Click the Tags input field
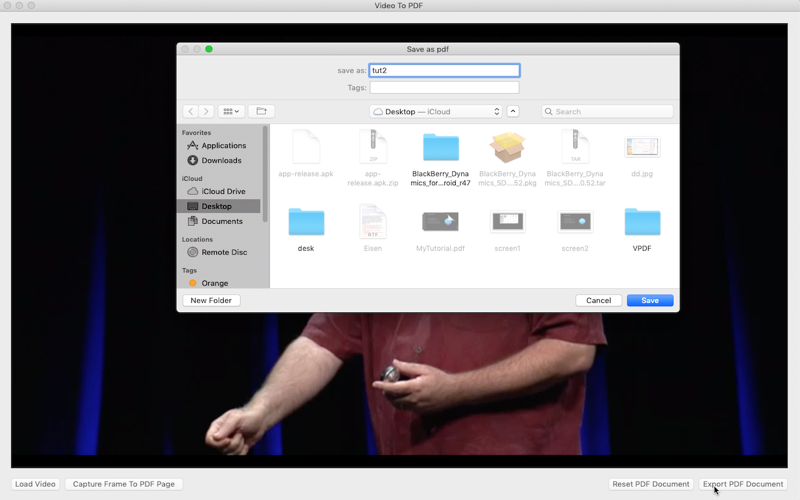Viewport: 800px width, 500px height. click(x=444, y=87)
